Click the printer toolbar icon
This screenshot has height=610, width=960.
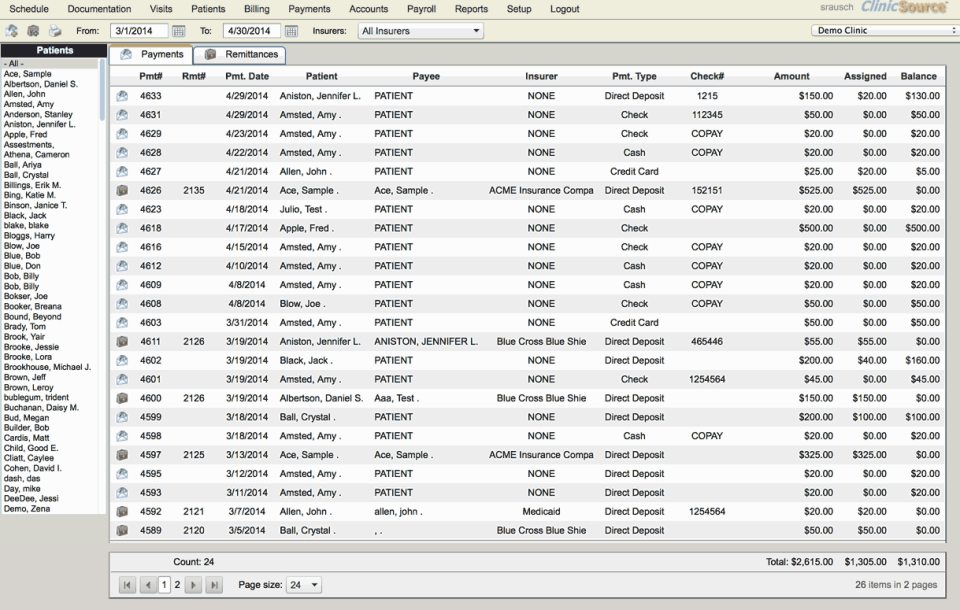[55, 31]
